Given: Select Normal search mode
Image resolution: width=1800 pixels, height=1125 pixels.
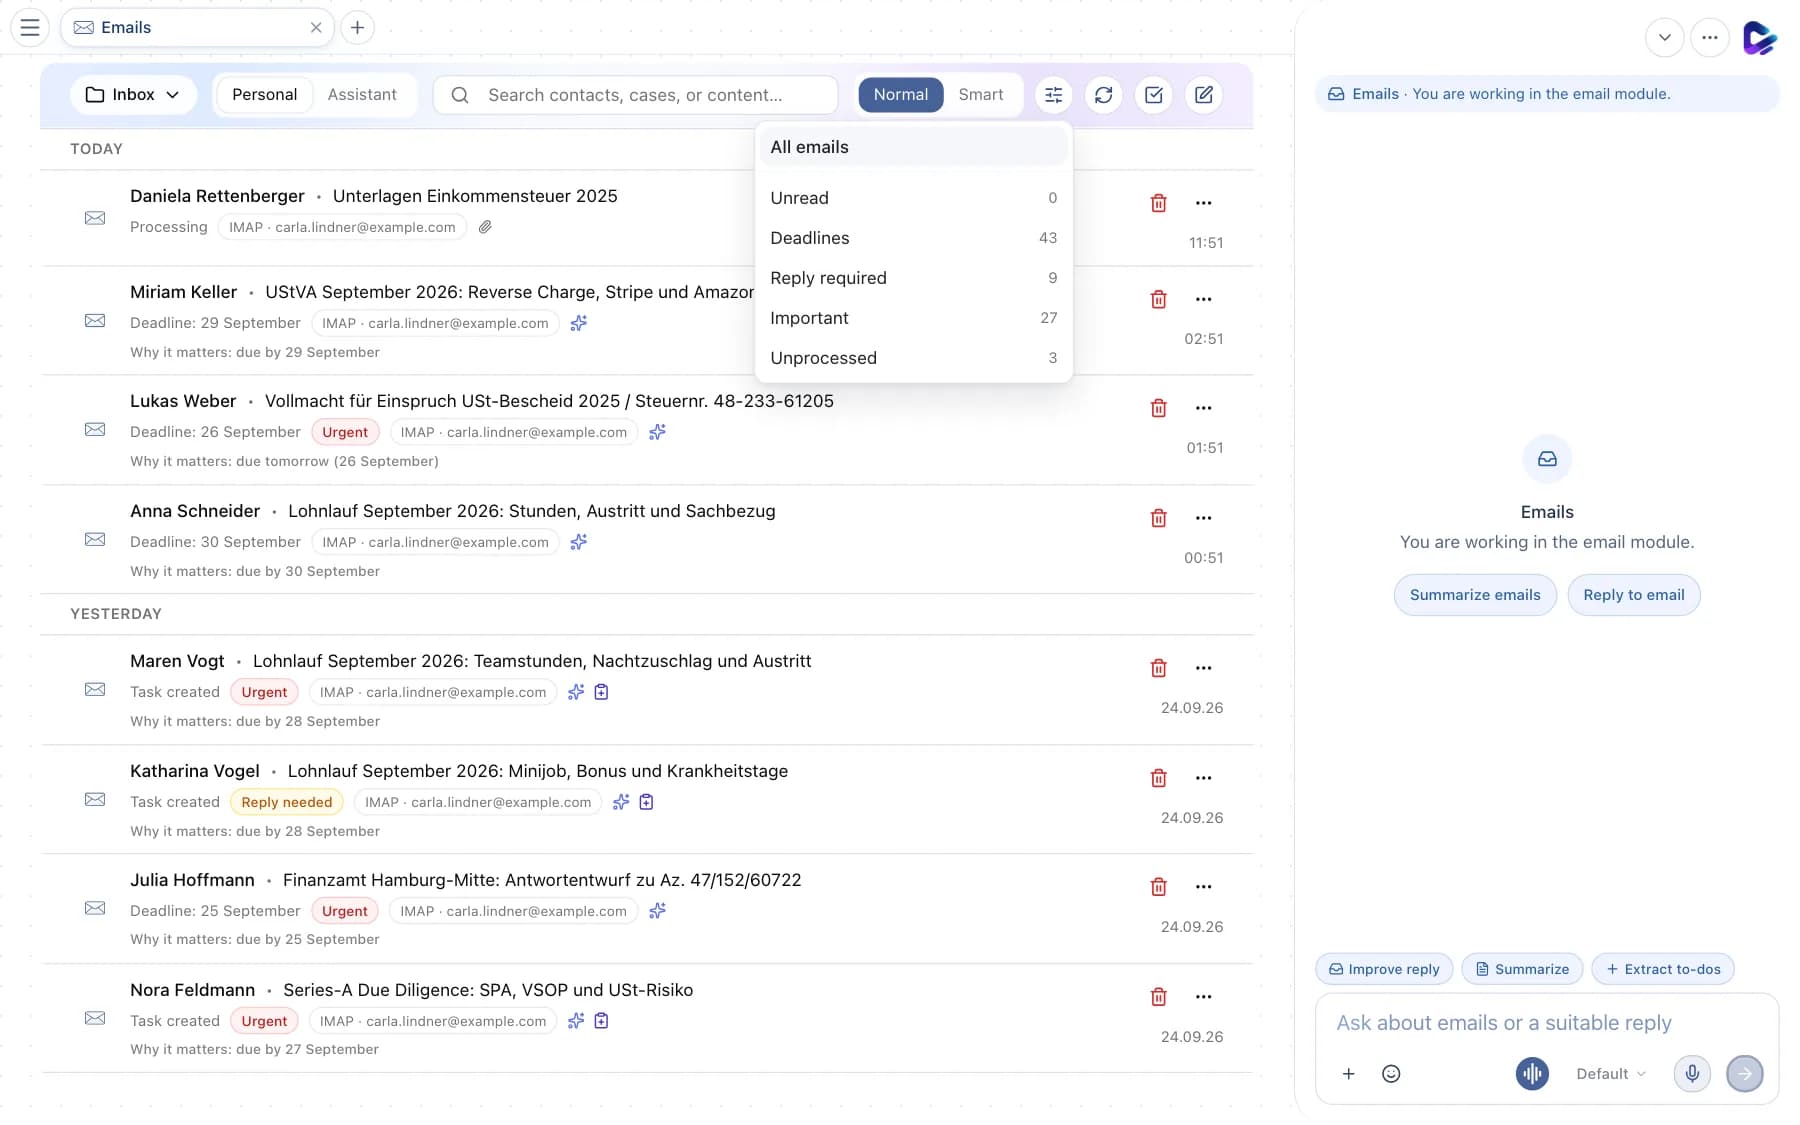Looking at the screenshot, I should [900, 94].
